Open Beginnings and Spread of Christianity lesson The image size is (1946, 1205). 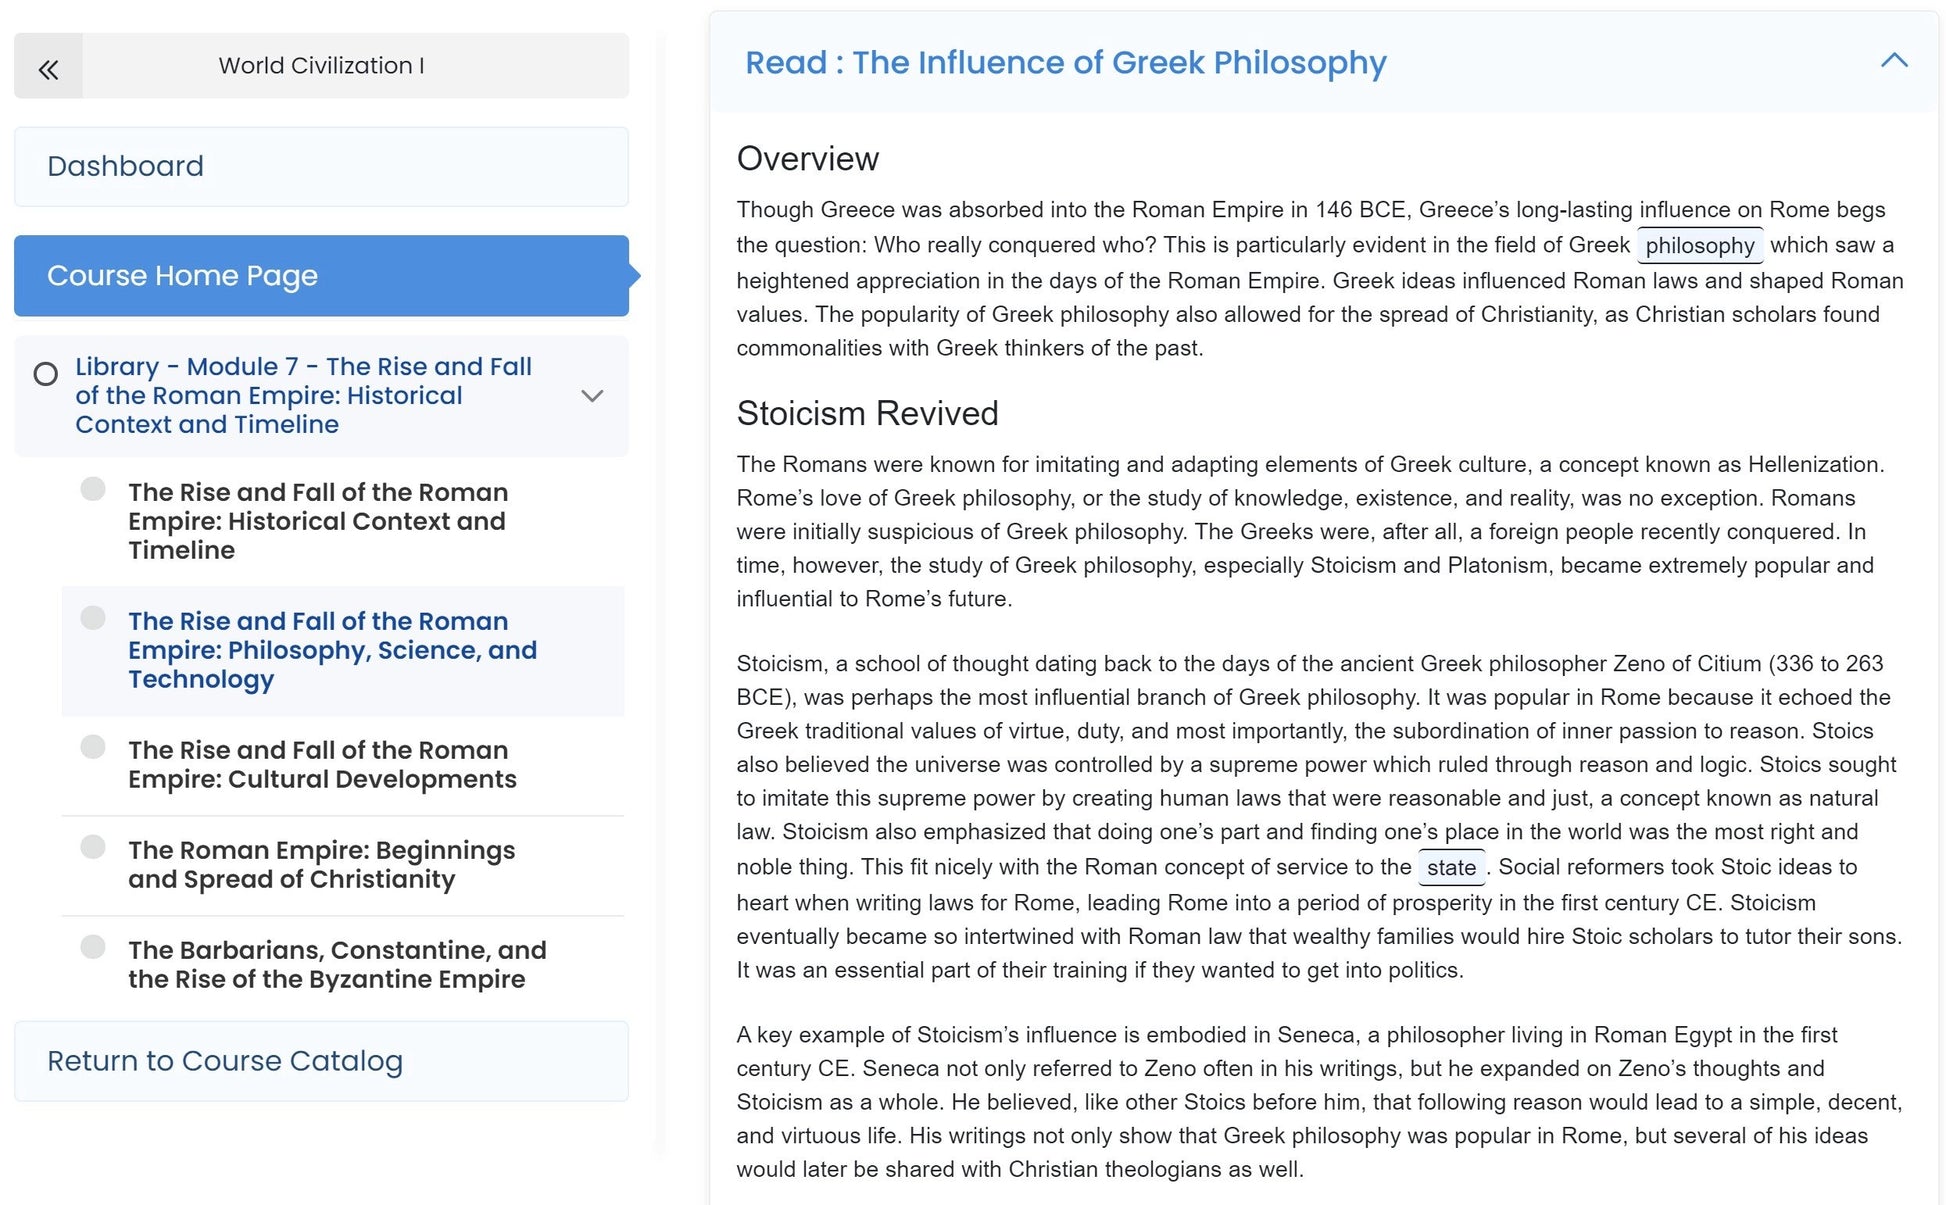tap(321, 865)
